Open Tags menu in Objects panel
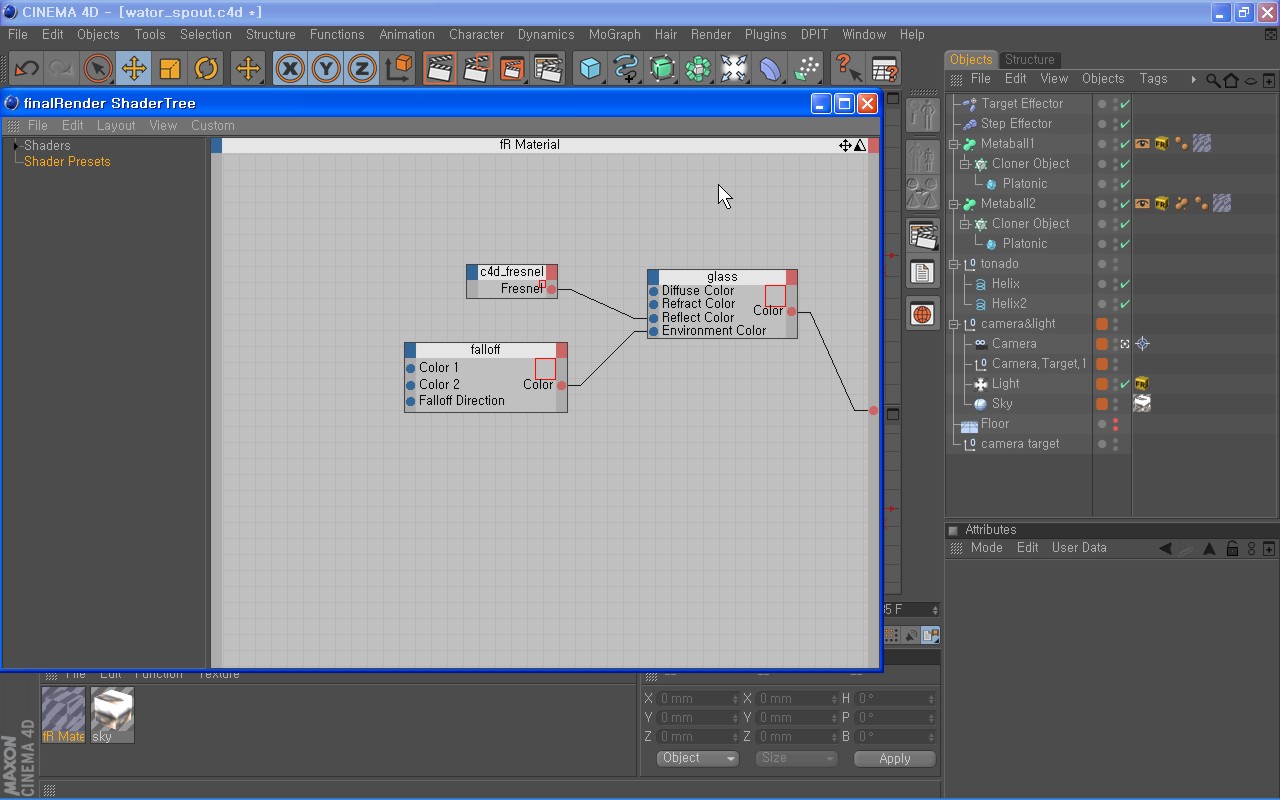1280x800 pixels. pos(1153,79)
